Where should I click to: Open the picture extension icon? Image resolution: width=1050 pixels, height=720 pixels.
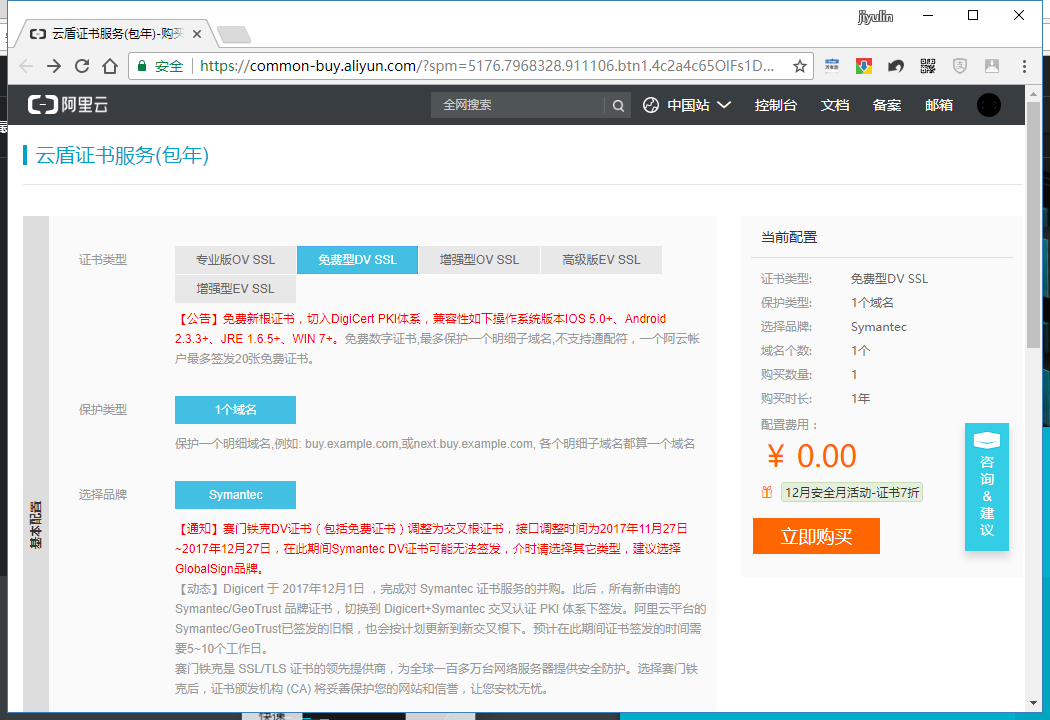tap(992, 66)
